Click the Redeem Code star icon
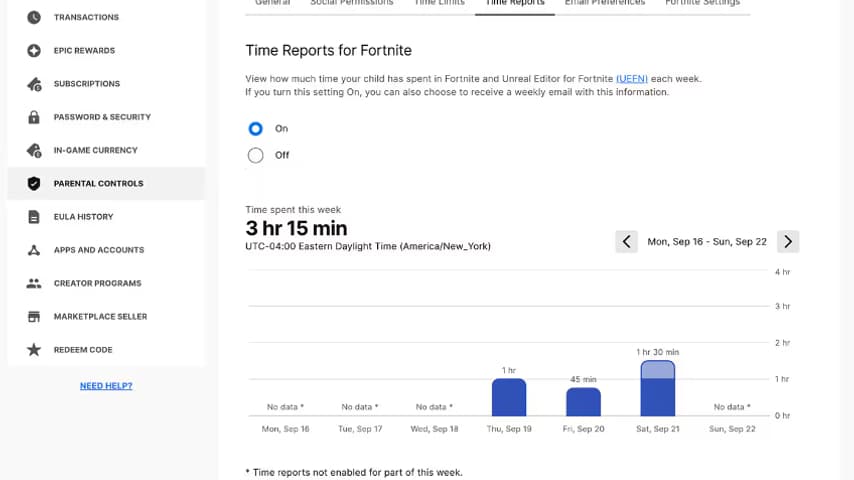 pos(34,350)
